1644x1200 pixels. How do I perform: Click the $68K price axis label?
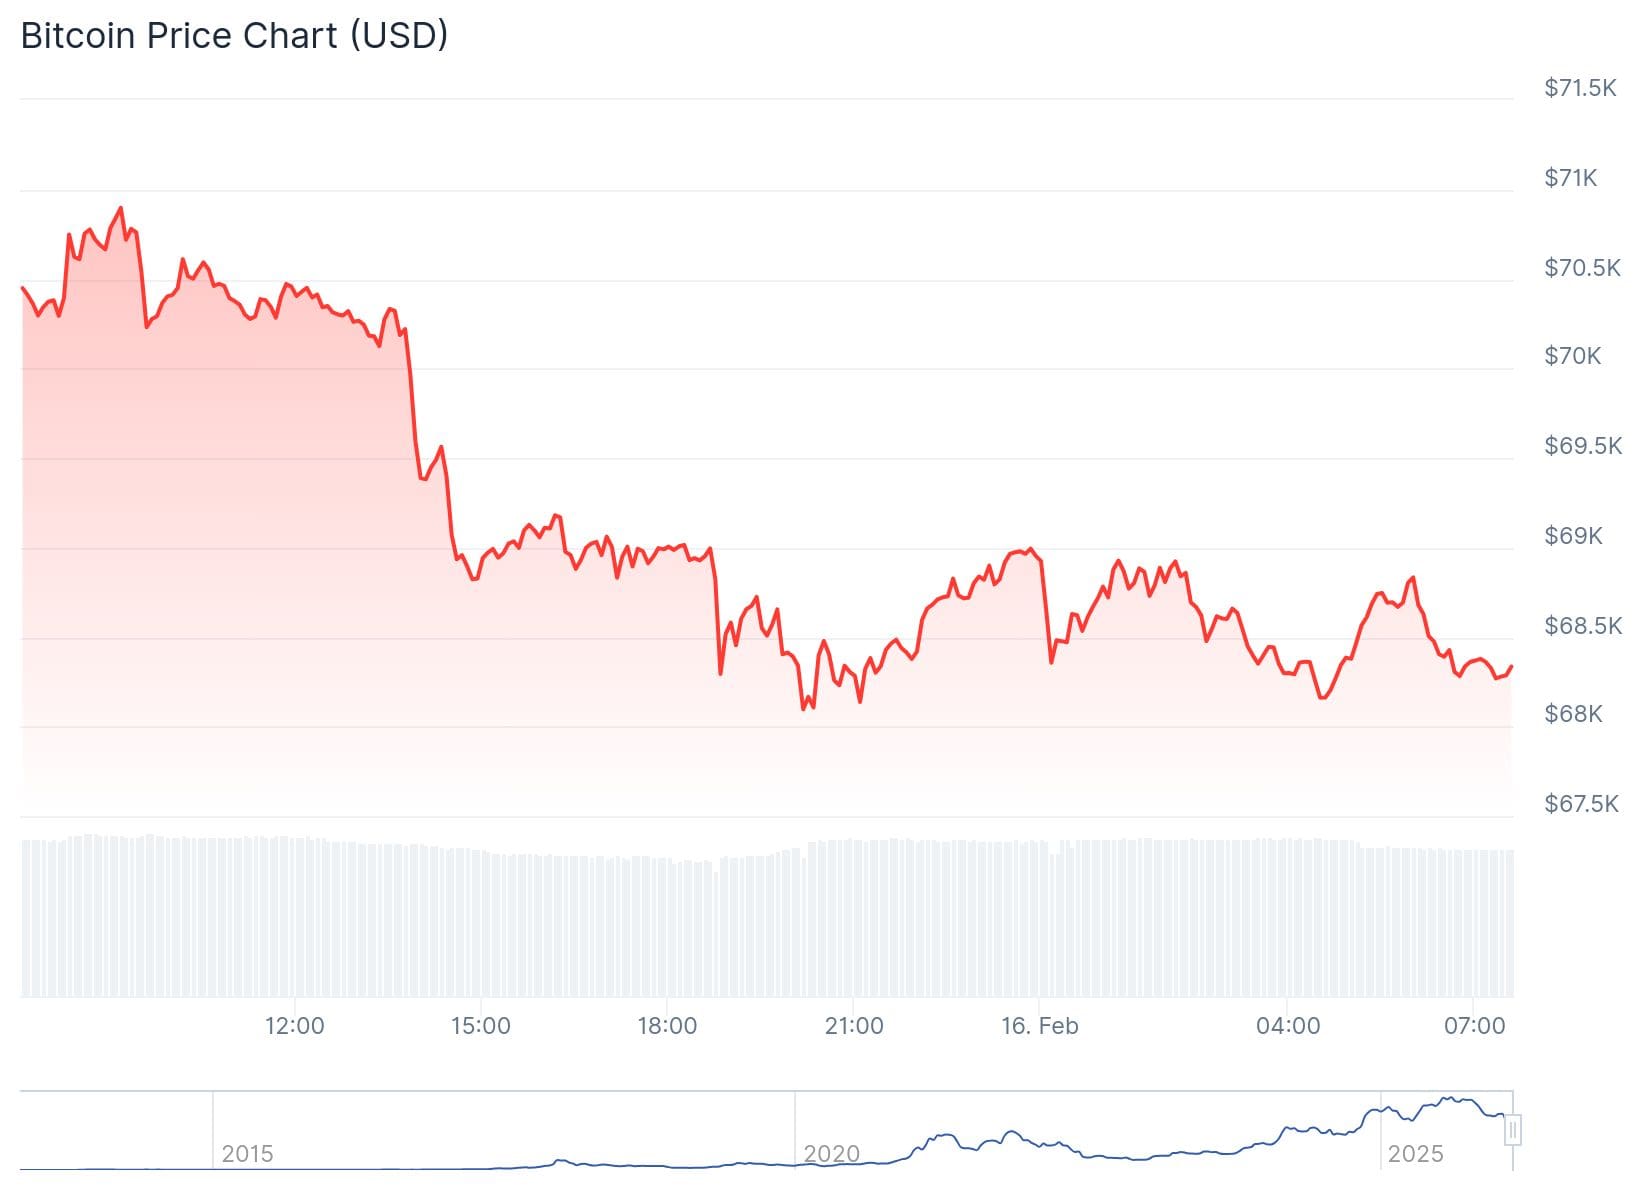[1573, 714]
